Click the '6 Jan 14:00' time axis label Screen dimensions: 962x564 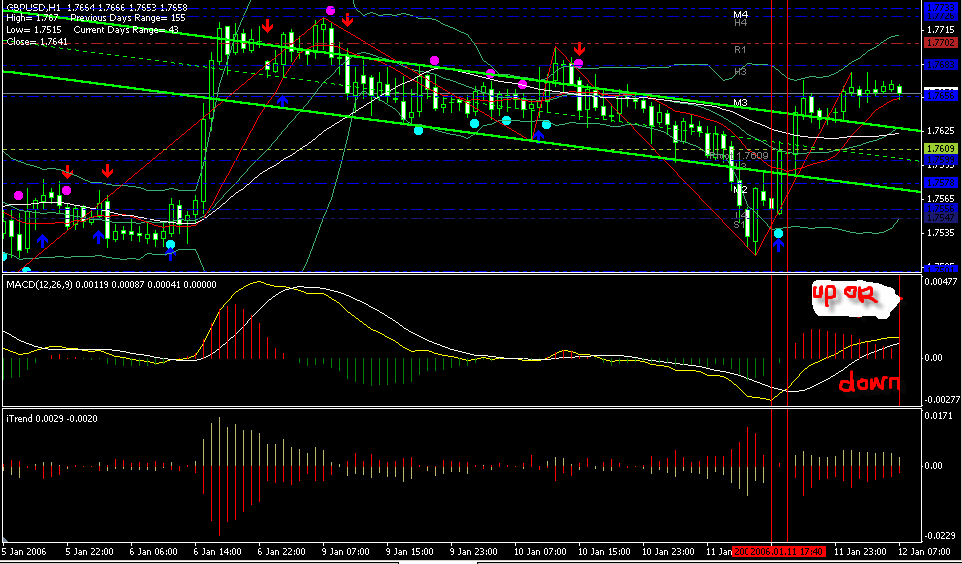(x=218, y=551)
